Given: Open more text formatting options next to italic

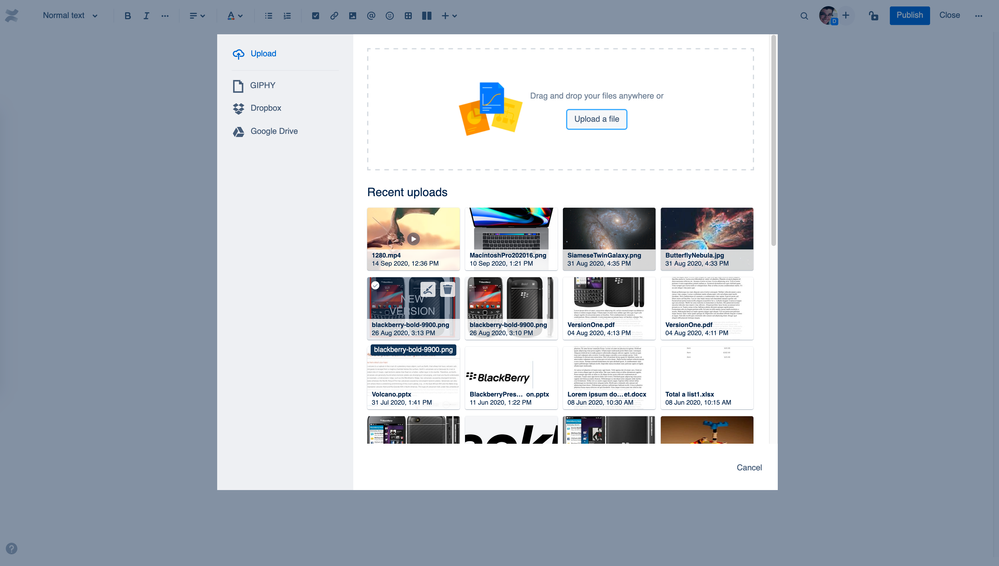Looking at the screenshot, I should (165, 16).
